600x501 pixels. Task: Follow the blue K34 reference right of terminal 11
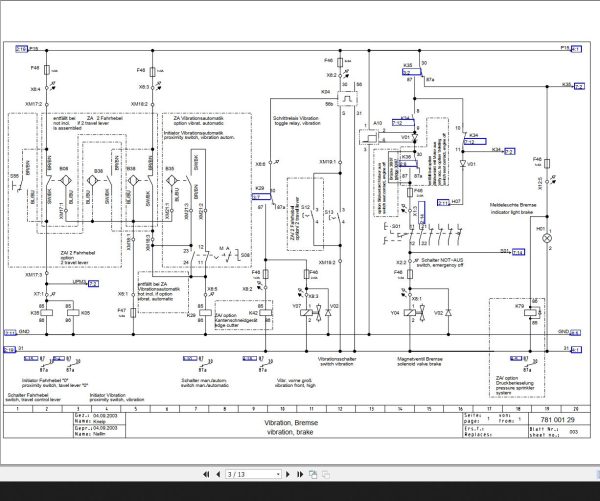point(509,151)
